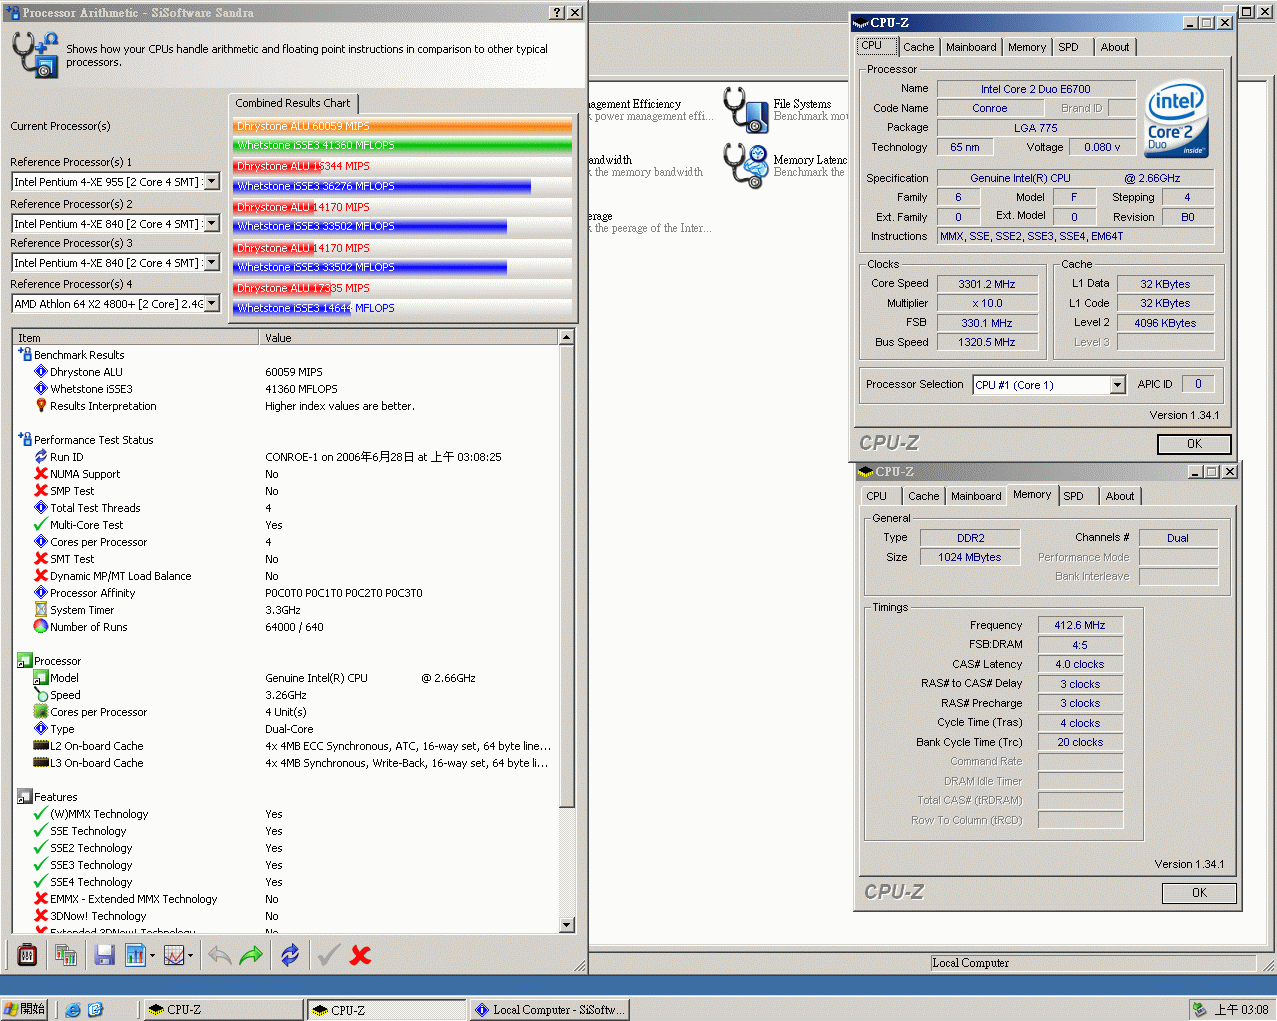1277x1021 pixels.
Task: Click the title bar help question mark button
Action: [557, 13]
